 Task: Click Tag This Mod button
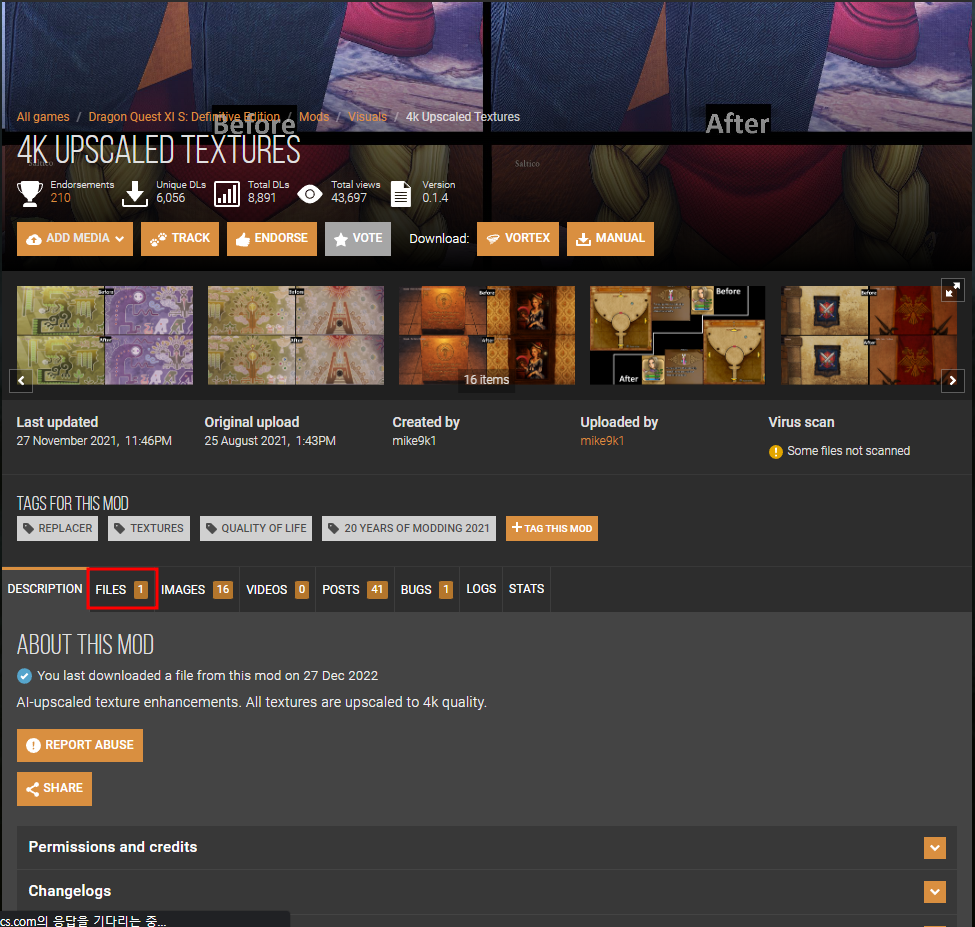coord(552,528)
